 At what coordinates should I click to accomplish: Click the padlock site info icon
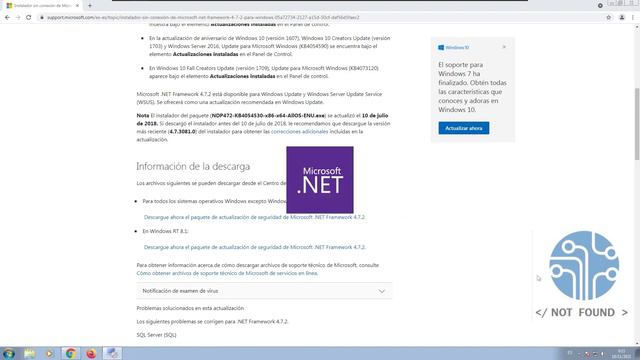point(42,18)
